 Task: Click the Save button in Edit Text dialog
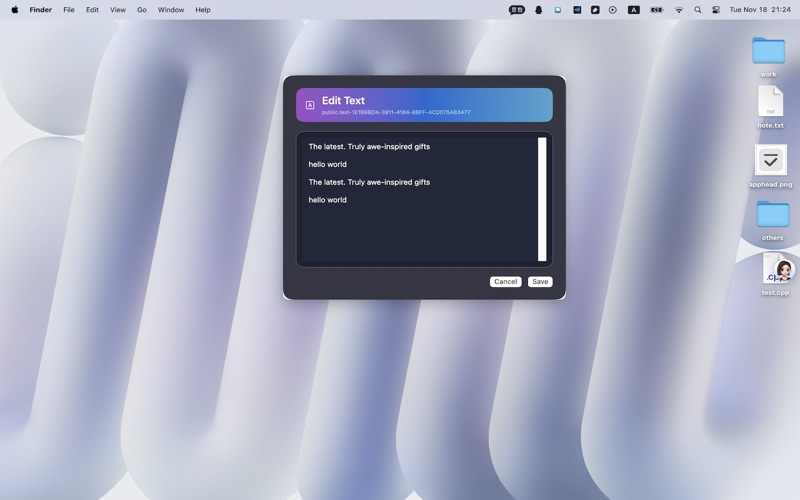point(540,282)
